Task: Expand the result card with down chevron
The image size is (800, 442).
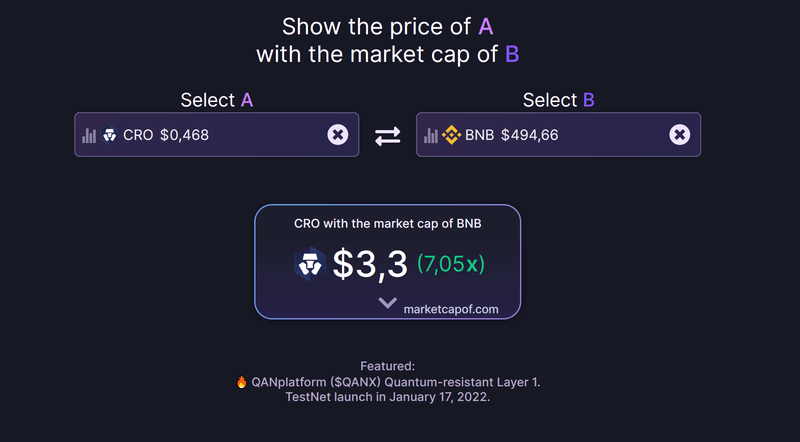Action: [388, 304]
